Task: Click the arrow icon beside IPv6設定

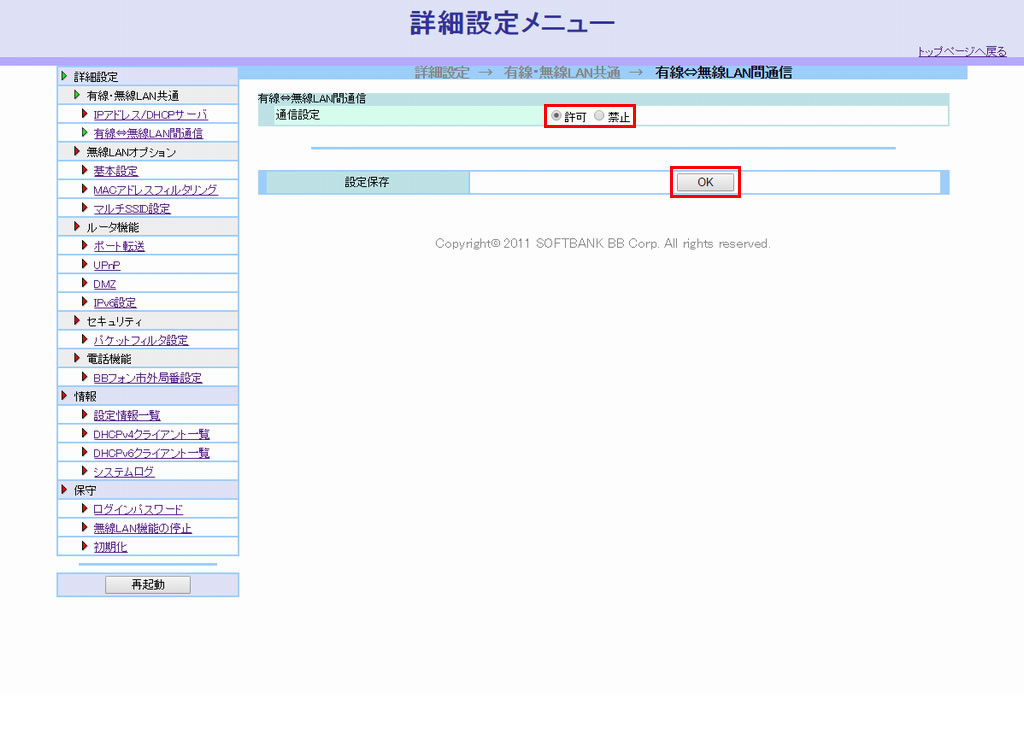Action: [x=85, y=302]
